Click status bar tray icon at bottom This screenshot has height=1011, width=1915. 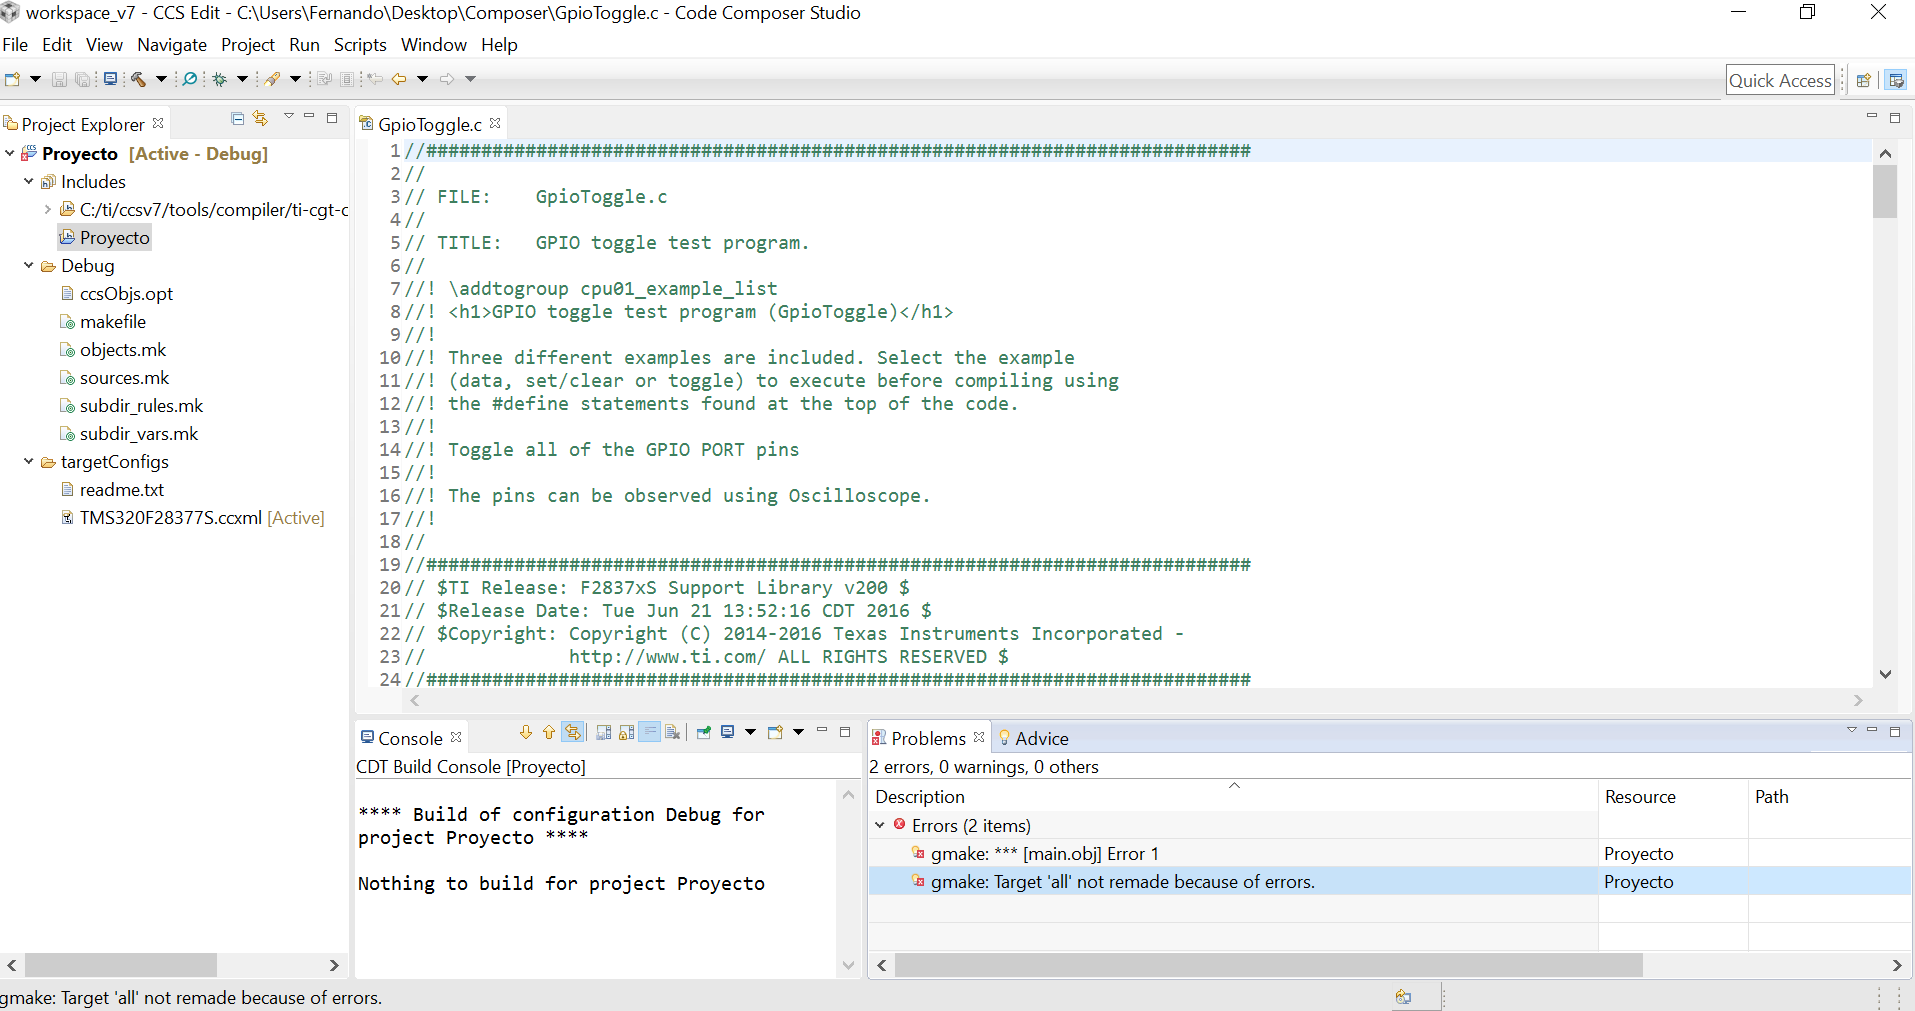1404,997
